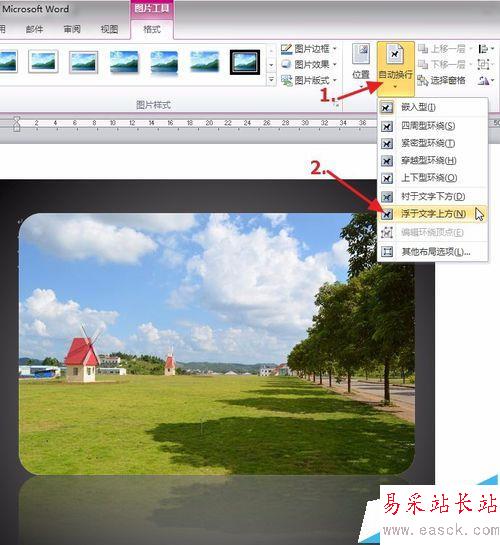
Task: Choose 浮于文字上方(N) option
Action: [433, 214]
